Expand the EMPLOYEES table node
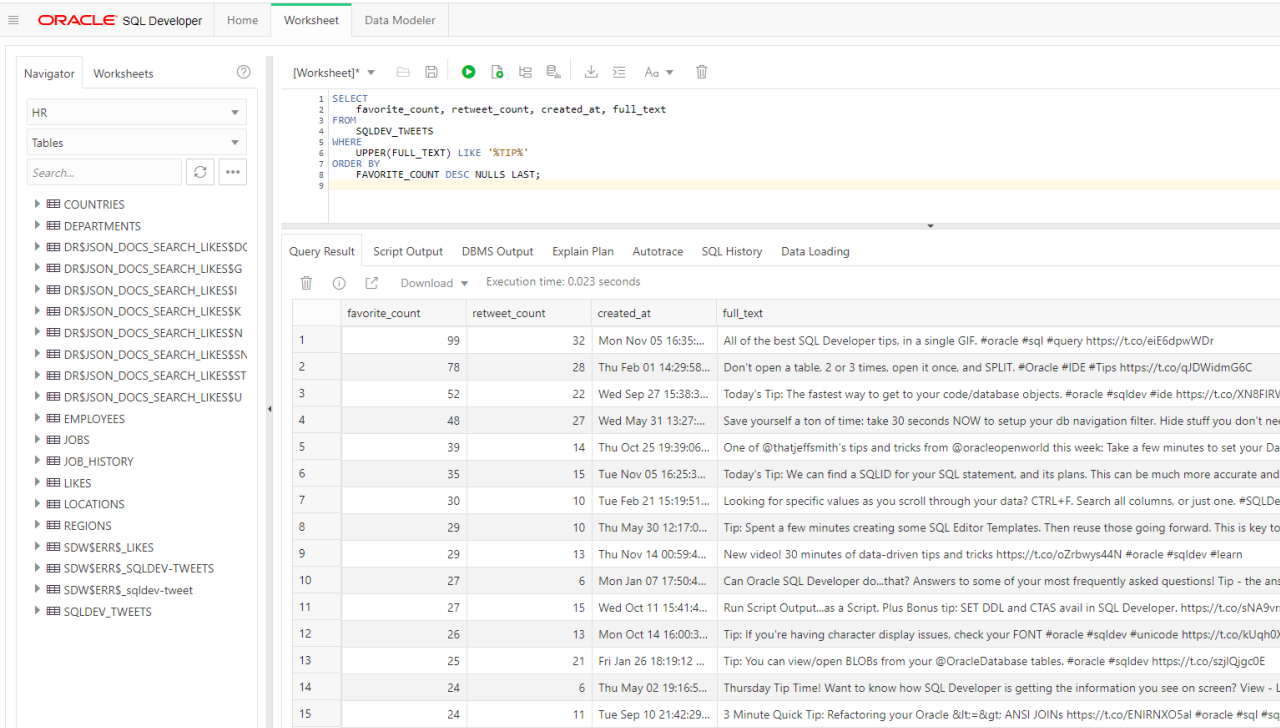Screen dimensions: 1280x728 [38, 418]
